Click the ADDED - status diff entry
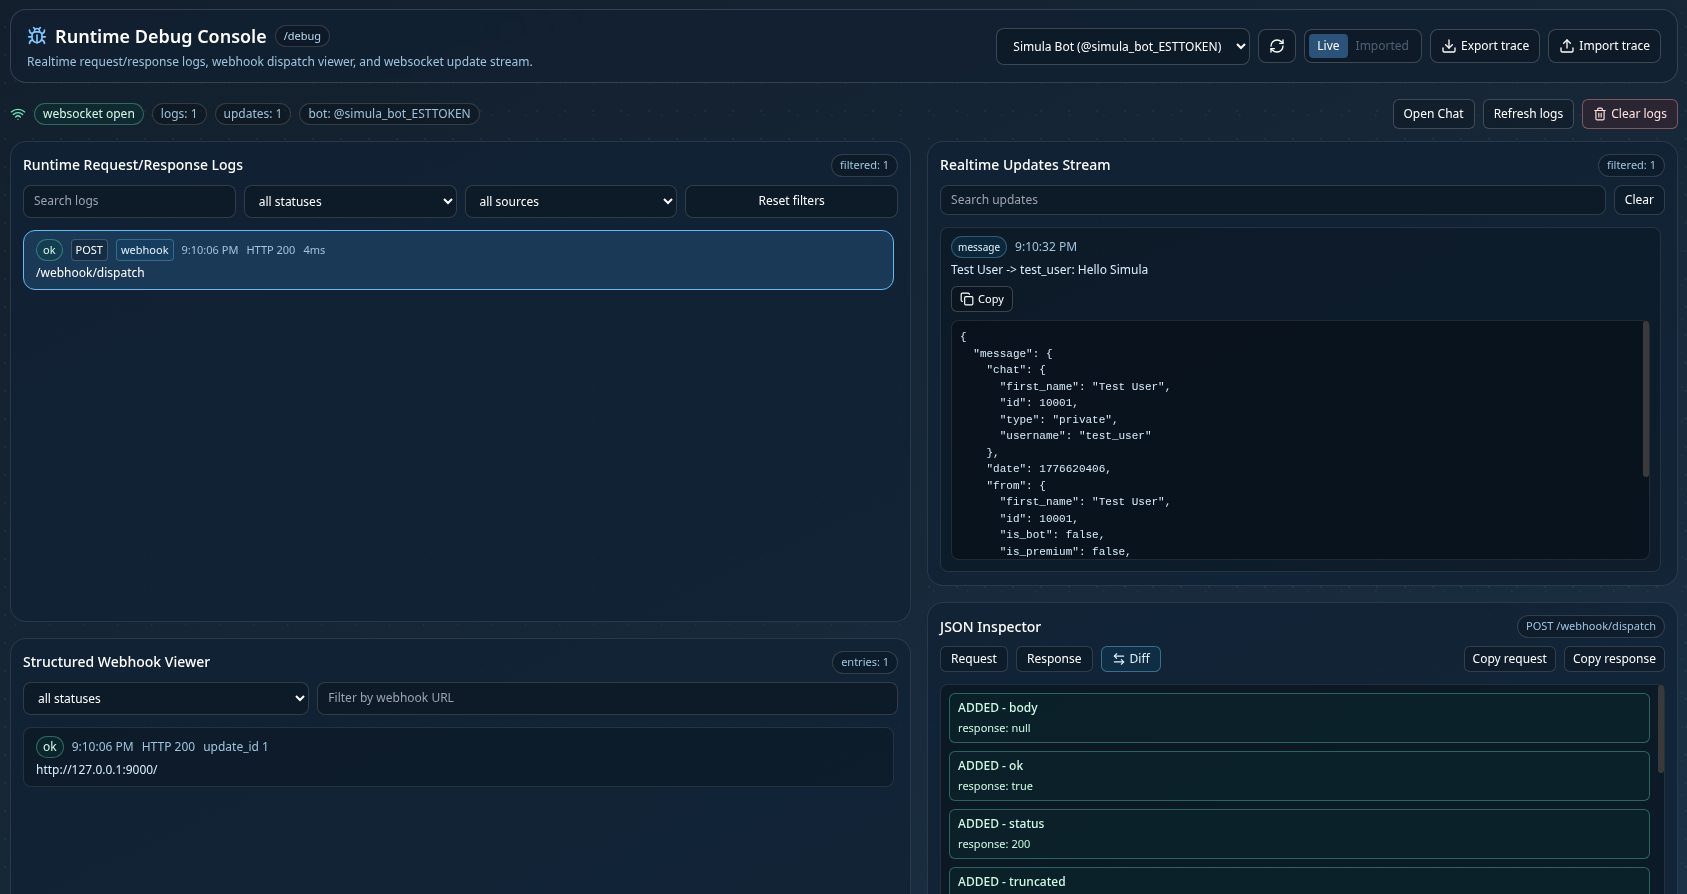This screenshot has width=1687, height=894. [x=1299, y=833]
